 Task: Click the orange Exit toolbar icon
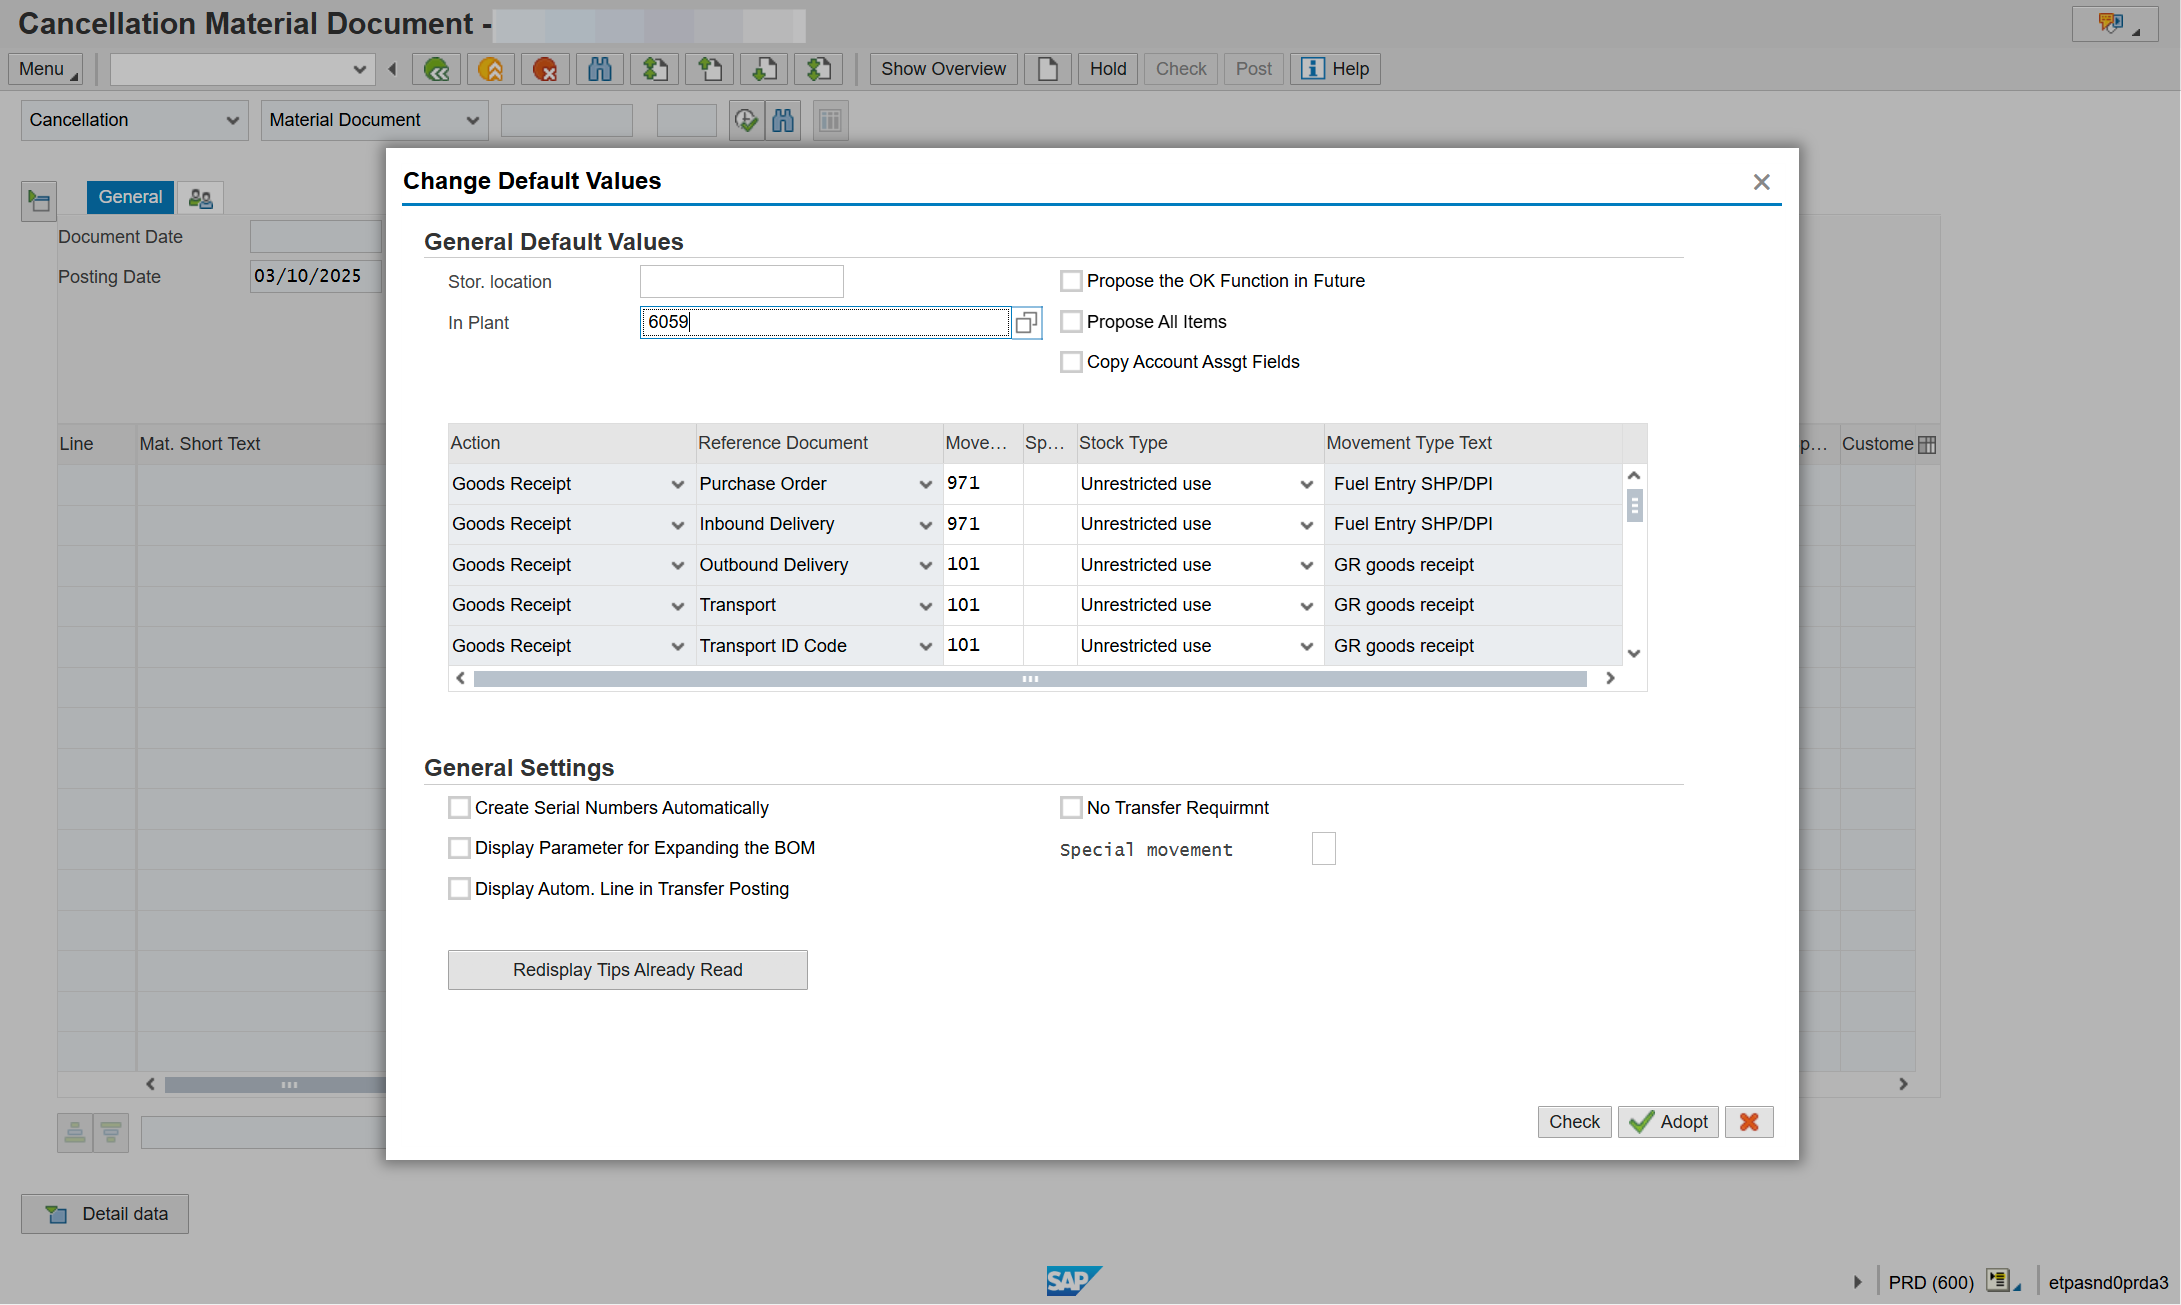pyautogui.click(x=490, y=69)
